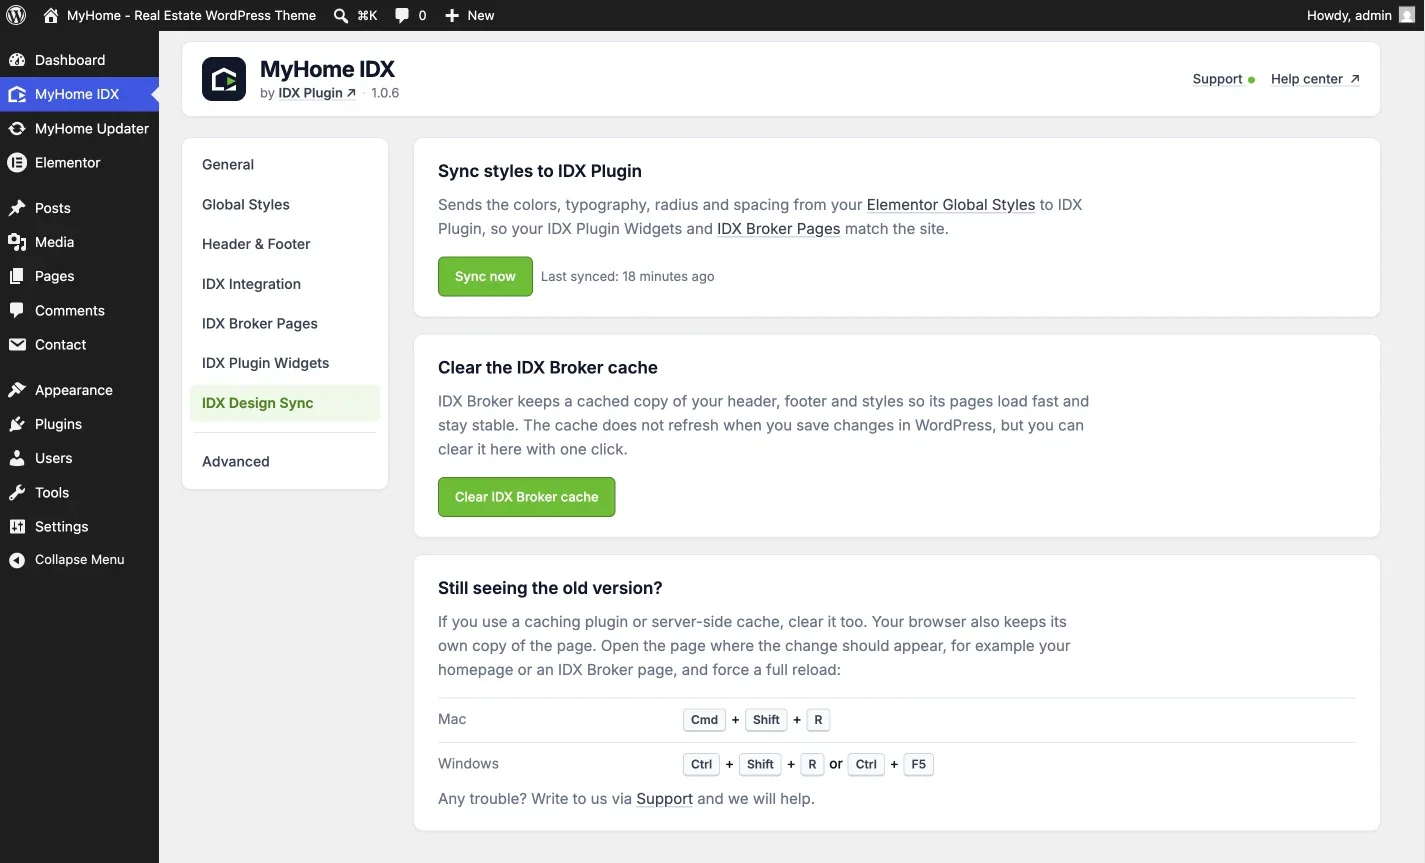1425x863 pixels.
Task: Visit the IDX Plugin author link
Action: coord(316,93)
